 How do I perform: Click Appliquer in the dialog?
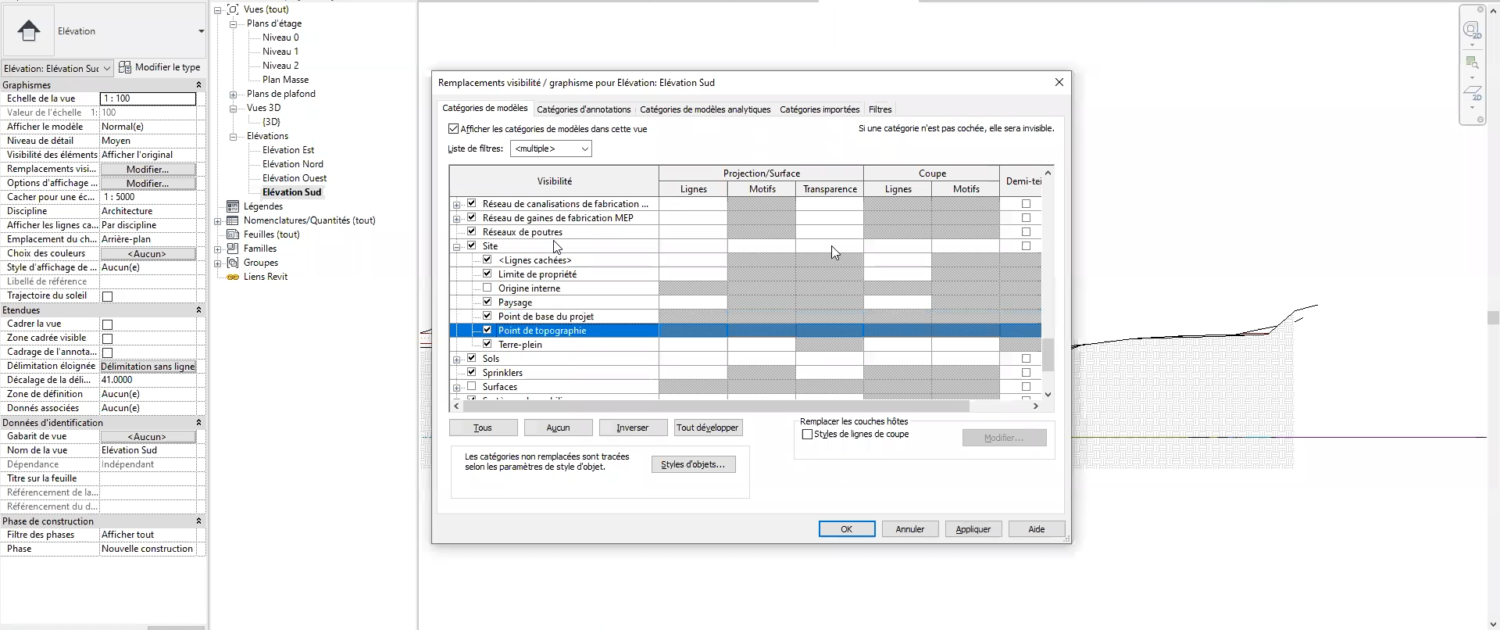[x=973, y=529]
